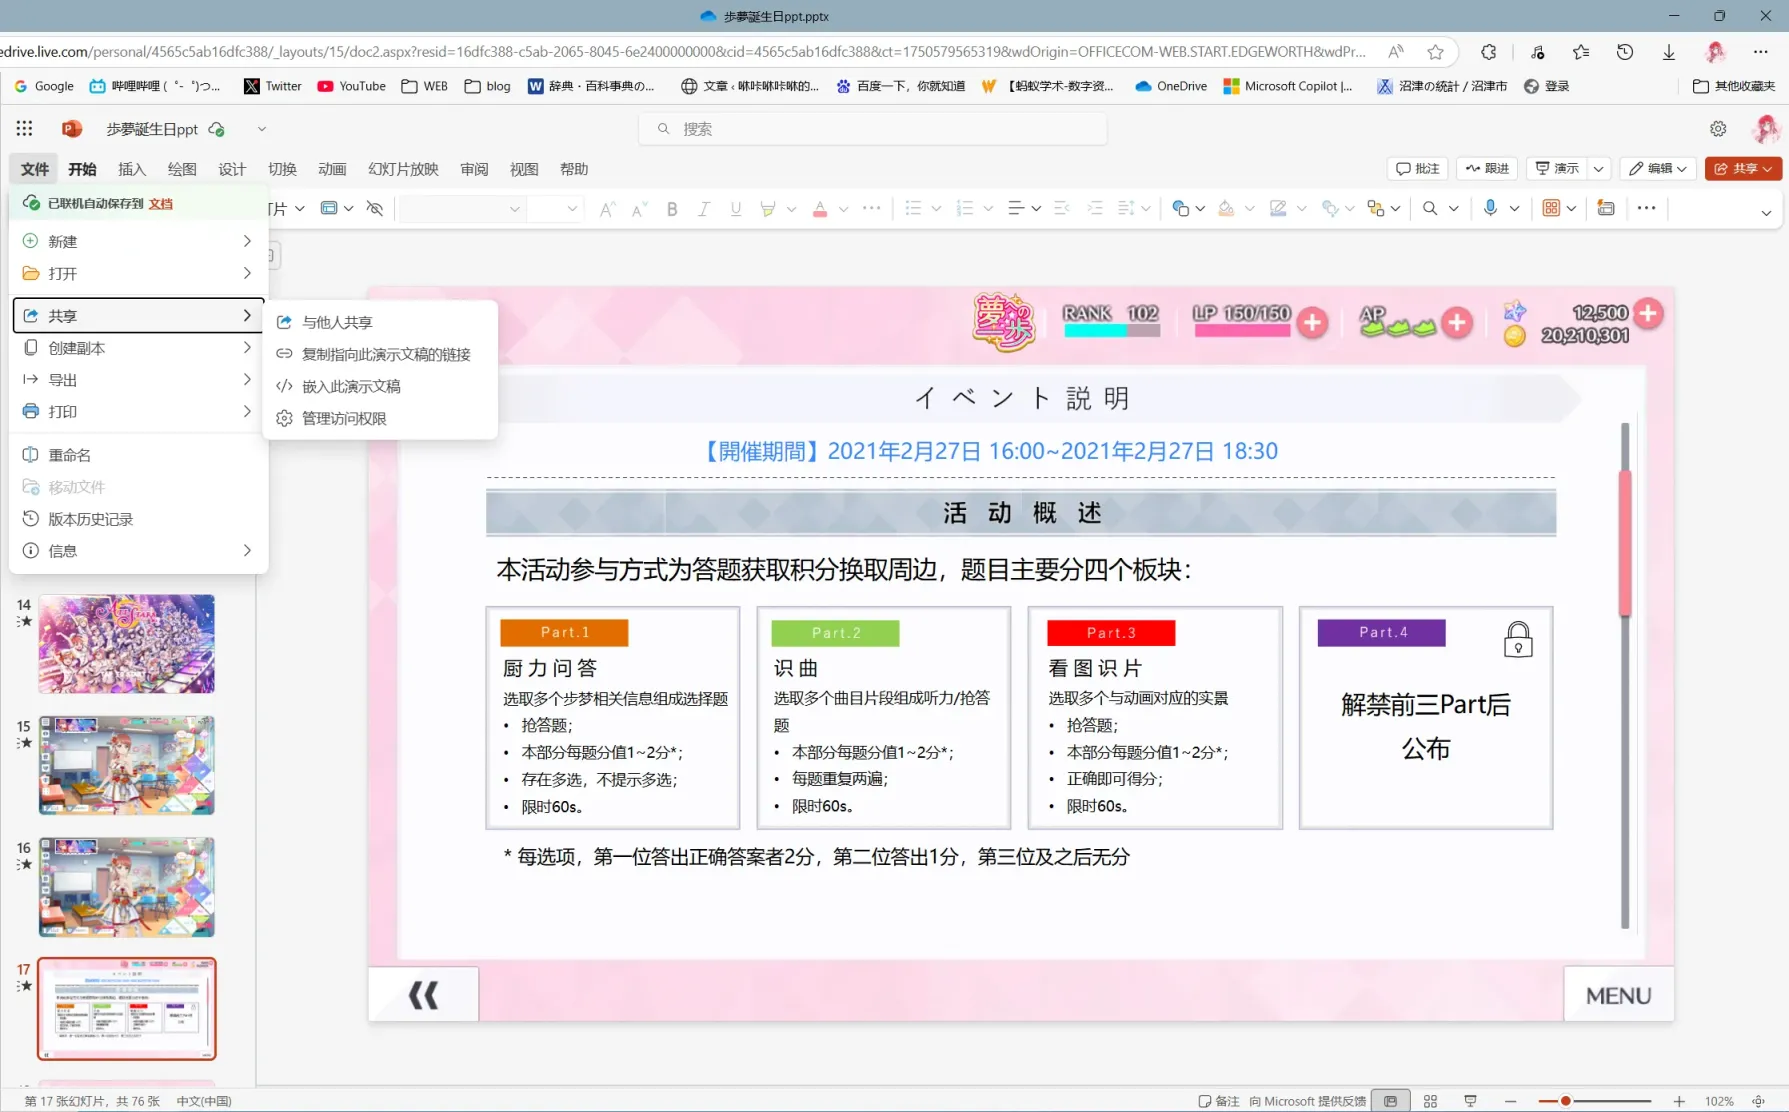Viewport: 1789px width, 1112px height.
Task: Click the Designer icon in ribbon
Action: (x=1606, y=208)
